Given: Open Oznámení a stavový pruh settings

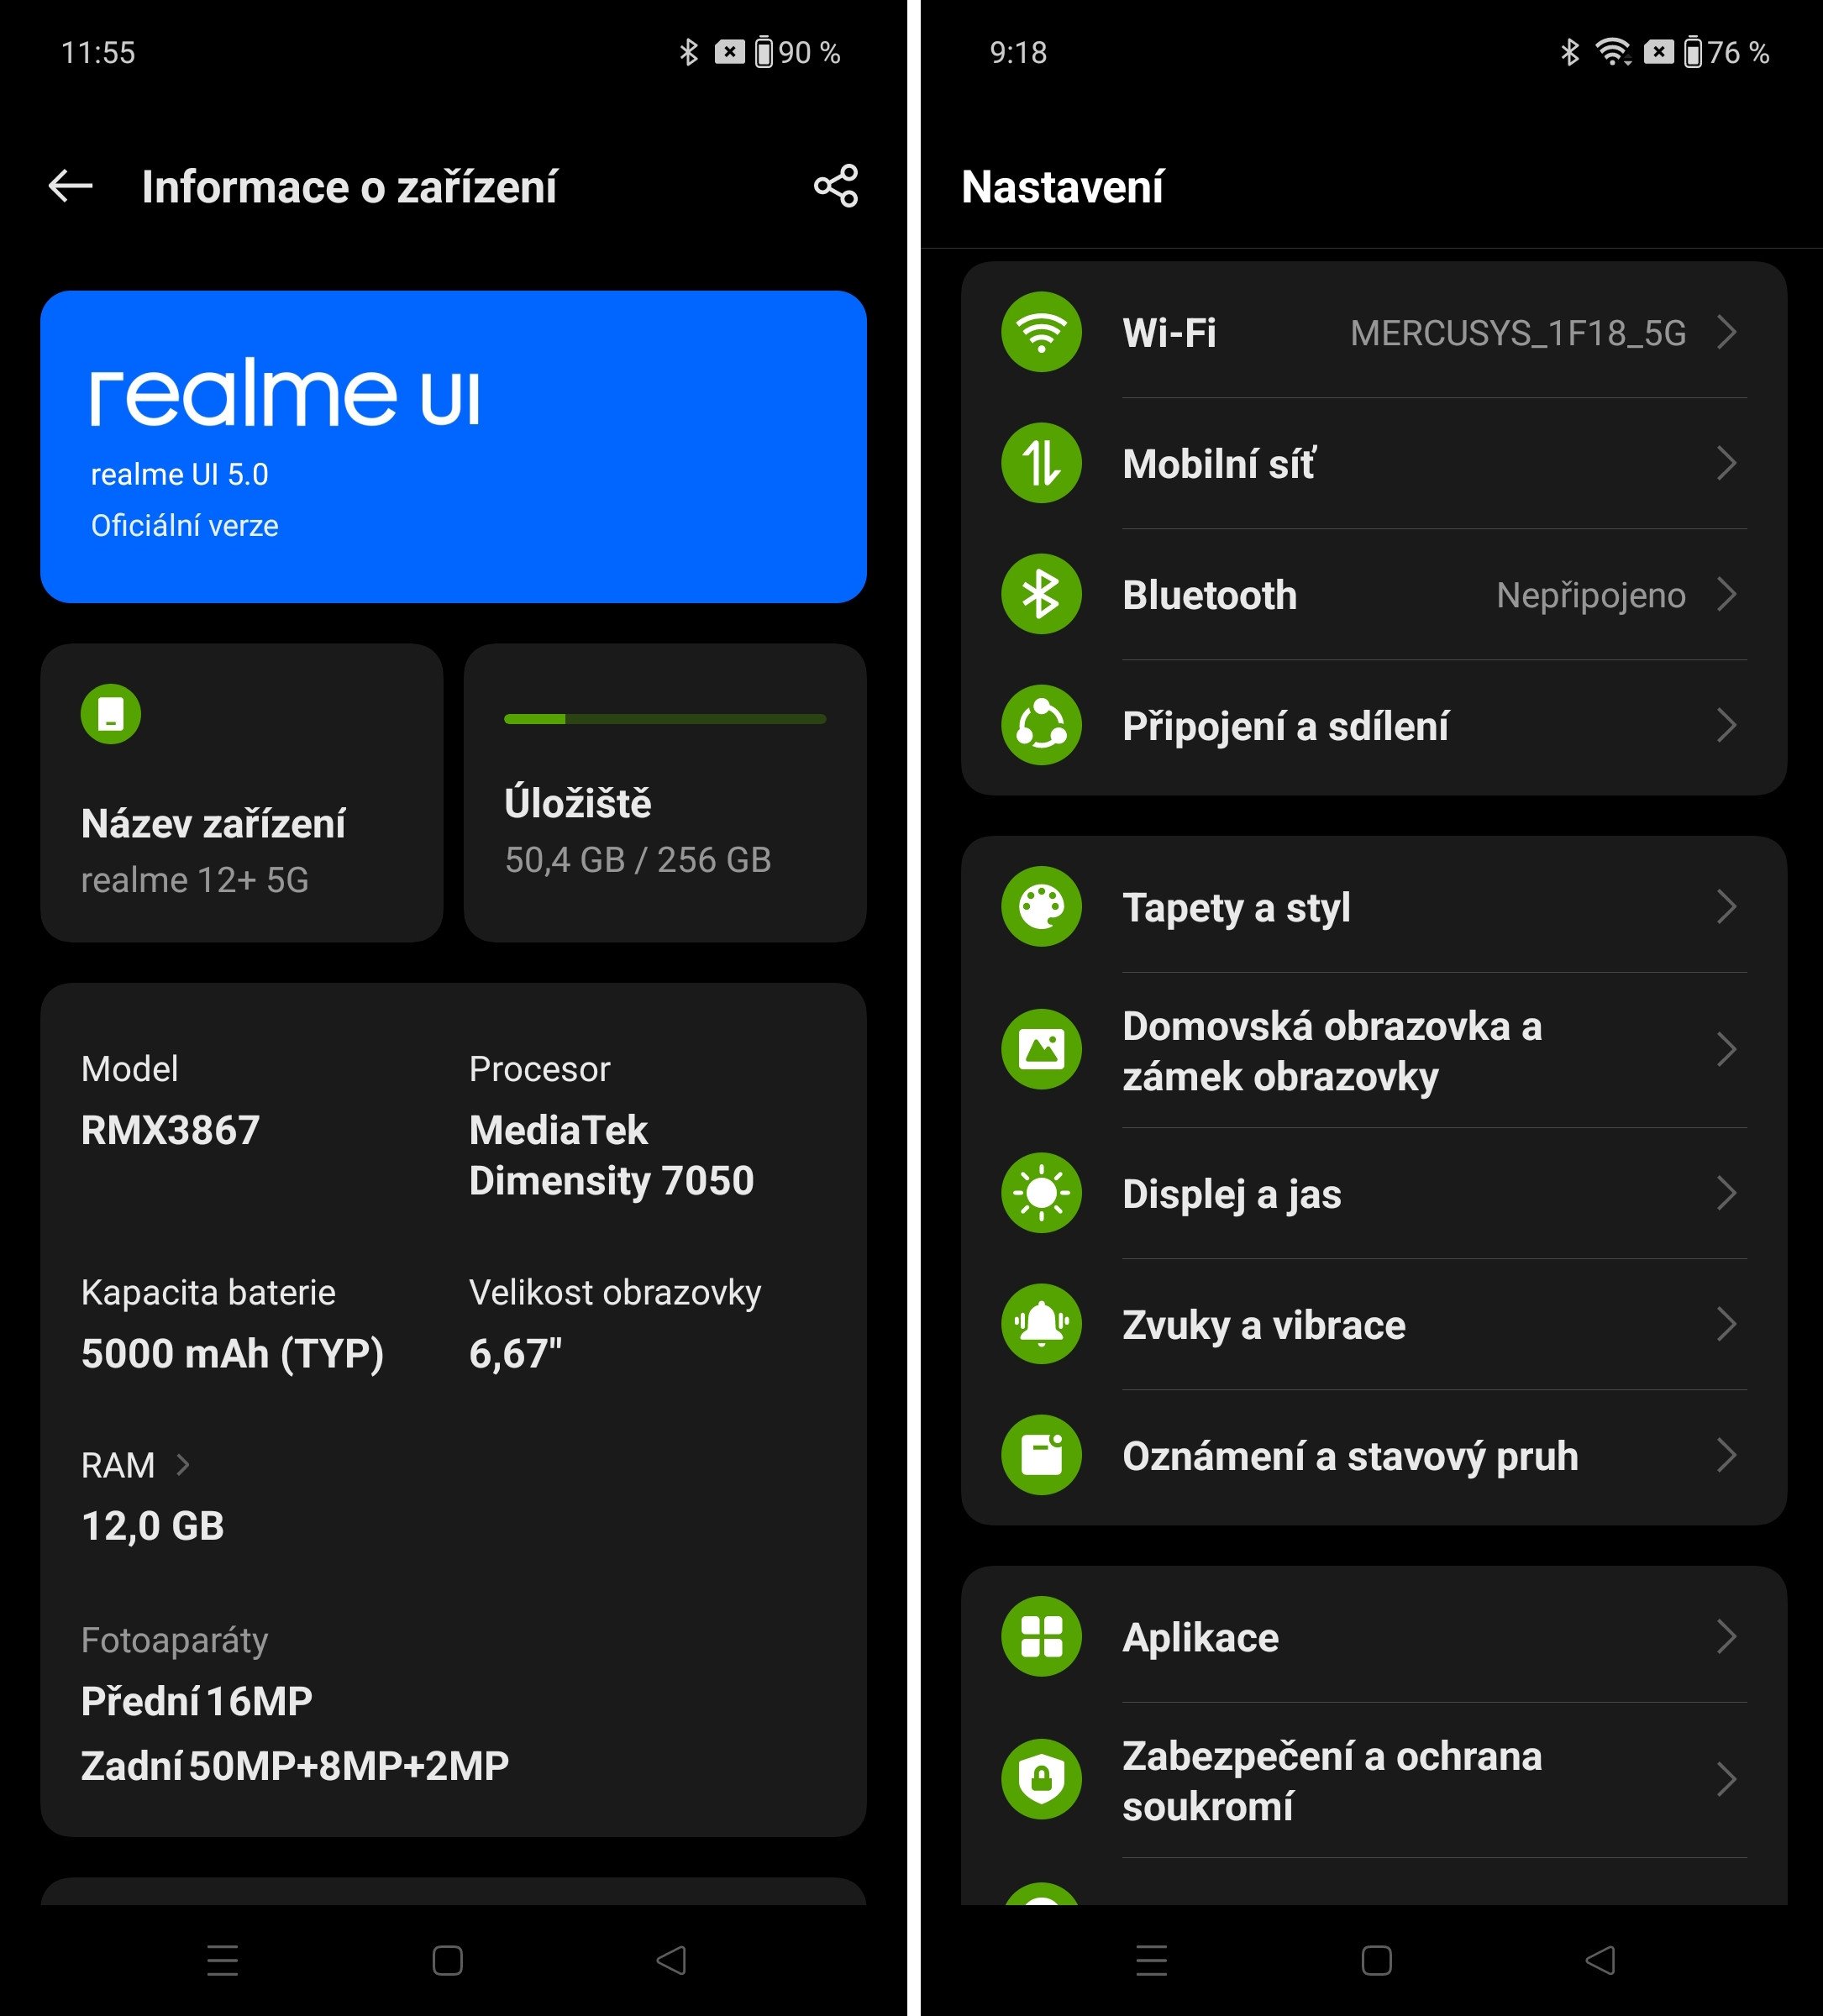Looking at the screenshot, I should [x=1350, y=1456].
